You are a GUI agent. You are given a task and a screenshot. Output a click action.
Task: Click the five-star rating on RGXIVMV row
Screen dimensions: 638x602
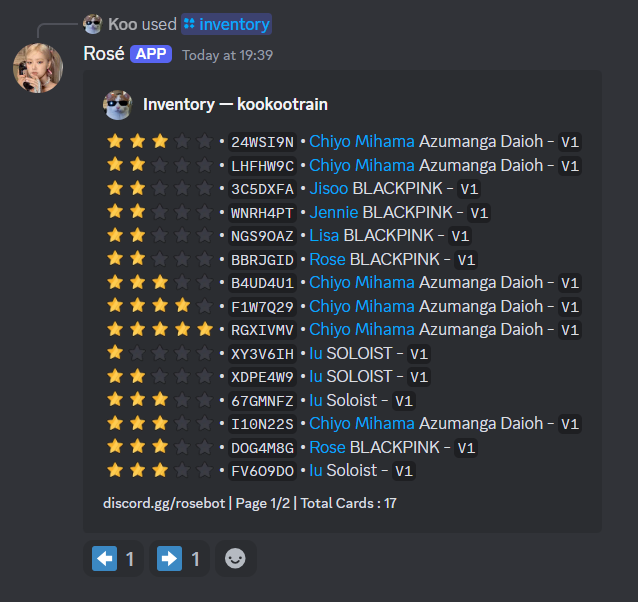point(160,329)
